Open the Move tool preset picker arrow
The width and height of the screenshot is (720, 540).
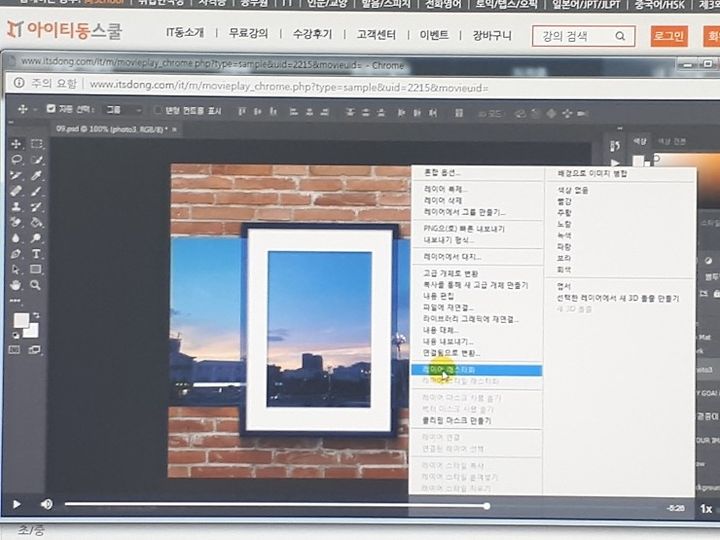[x=34, y=109]
